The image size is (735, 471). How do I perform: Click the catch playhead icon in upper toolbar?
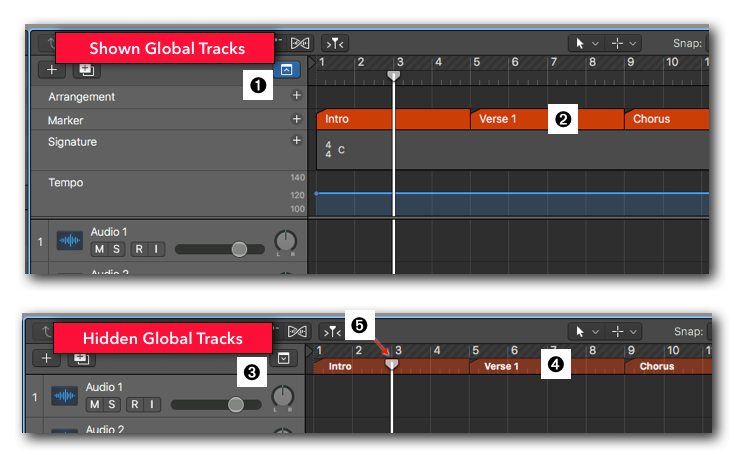click(x=334, y=43)
